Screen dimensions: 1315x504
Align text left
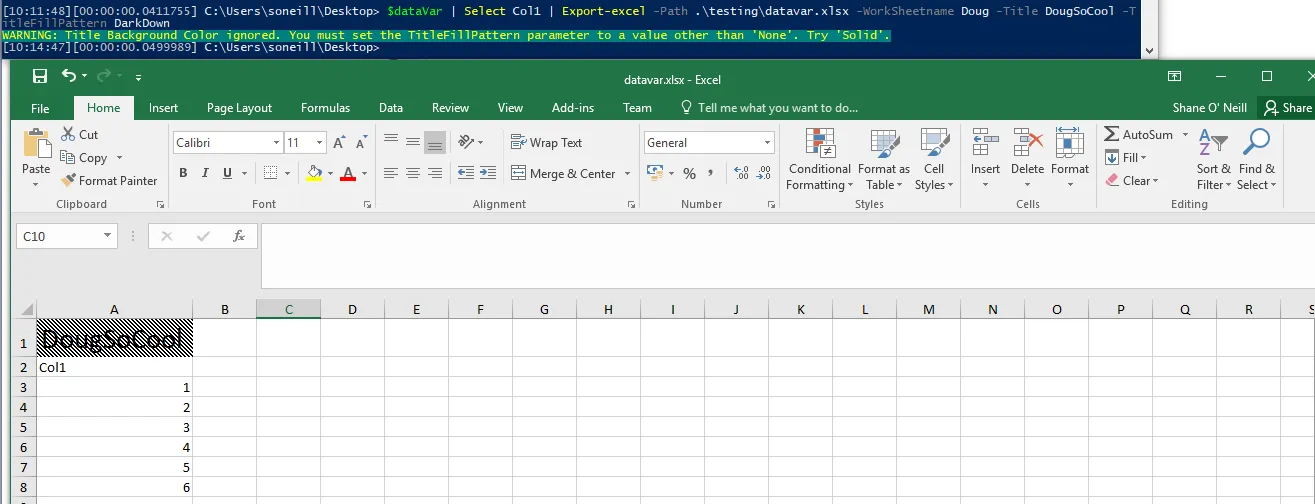[391, 173]
